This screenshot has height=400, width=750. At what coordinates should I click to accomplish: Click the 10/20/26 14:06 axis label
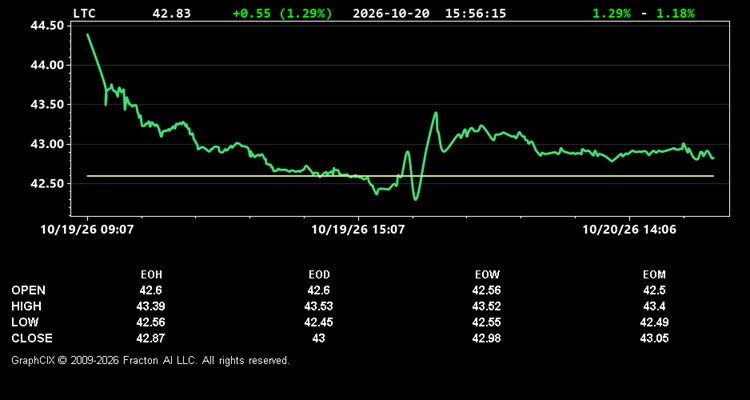click(629, 230)
